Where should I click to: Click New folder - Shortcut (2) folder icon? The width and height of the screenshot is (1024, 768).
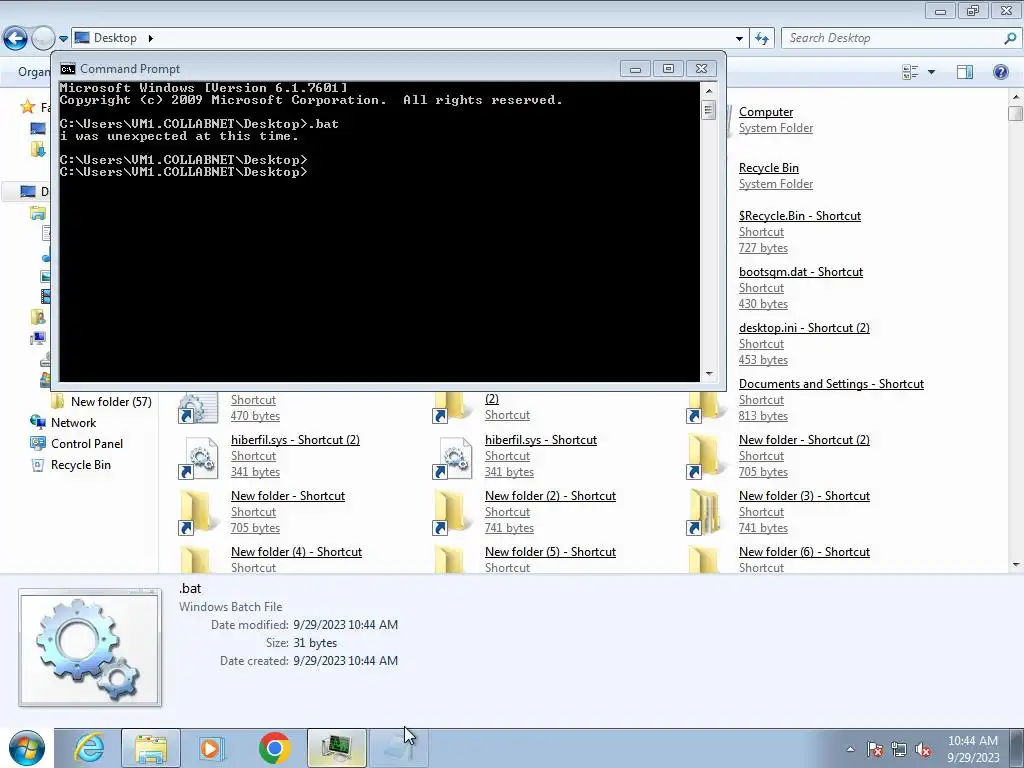pyautogui.click(x=705, y=456)
